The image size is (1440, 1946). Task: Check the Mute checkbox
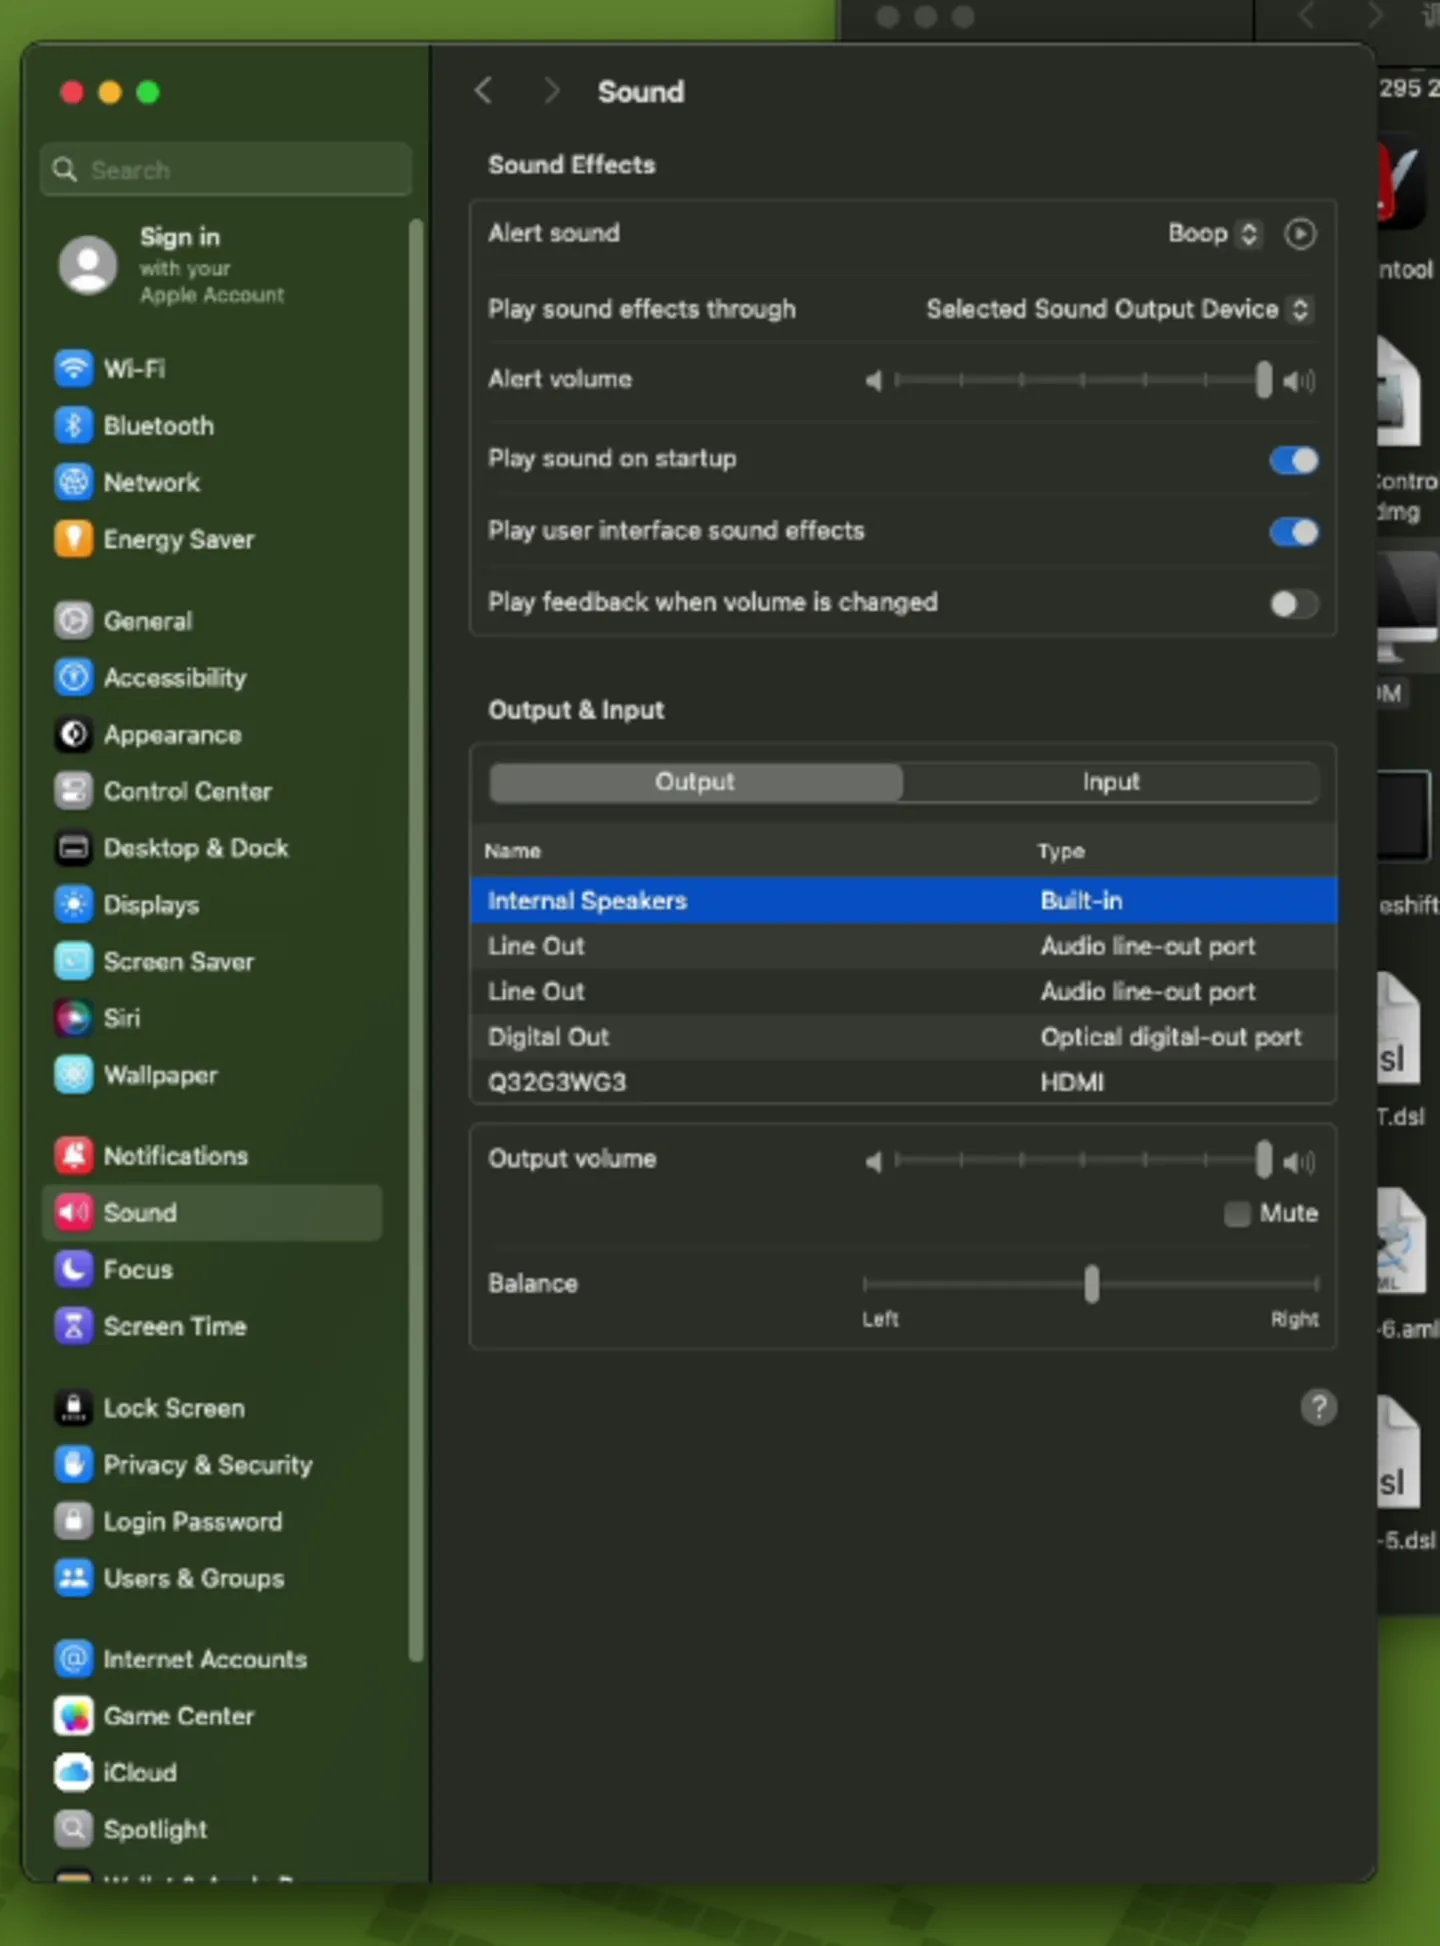[x=1237, y=1214]
